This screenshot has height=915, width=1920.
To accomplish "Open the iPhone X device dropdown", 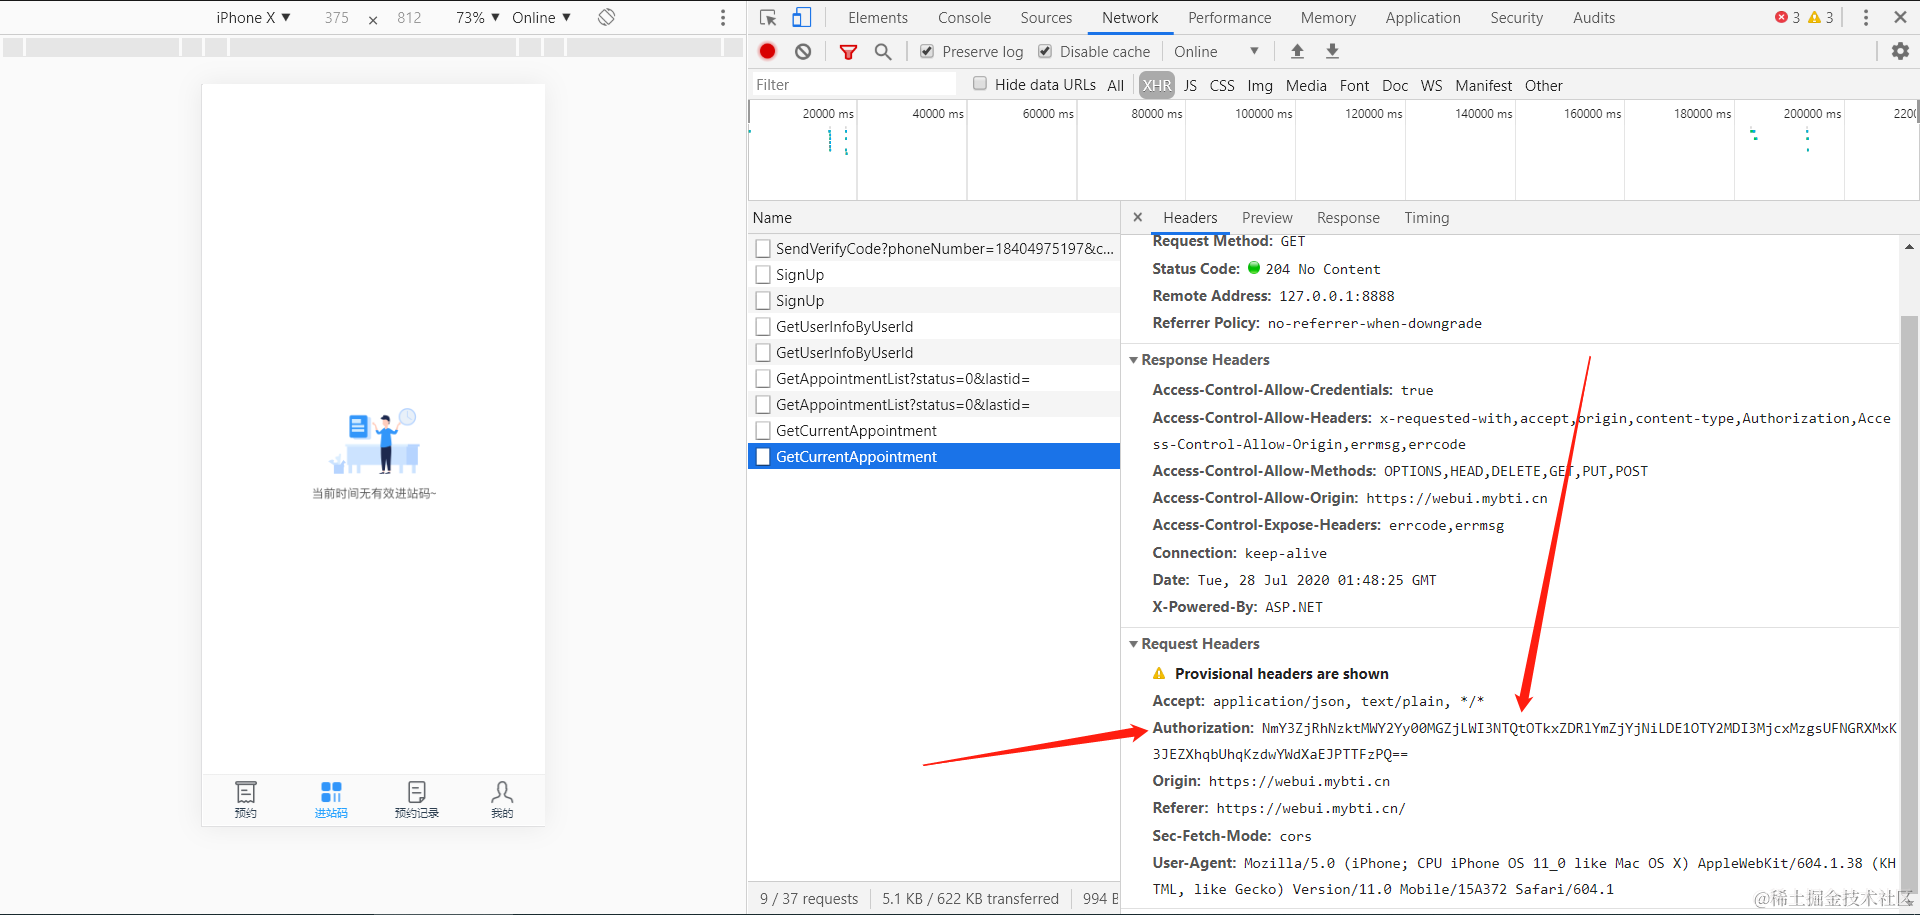I will [x=253, y=17].
